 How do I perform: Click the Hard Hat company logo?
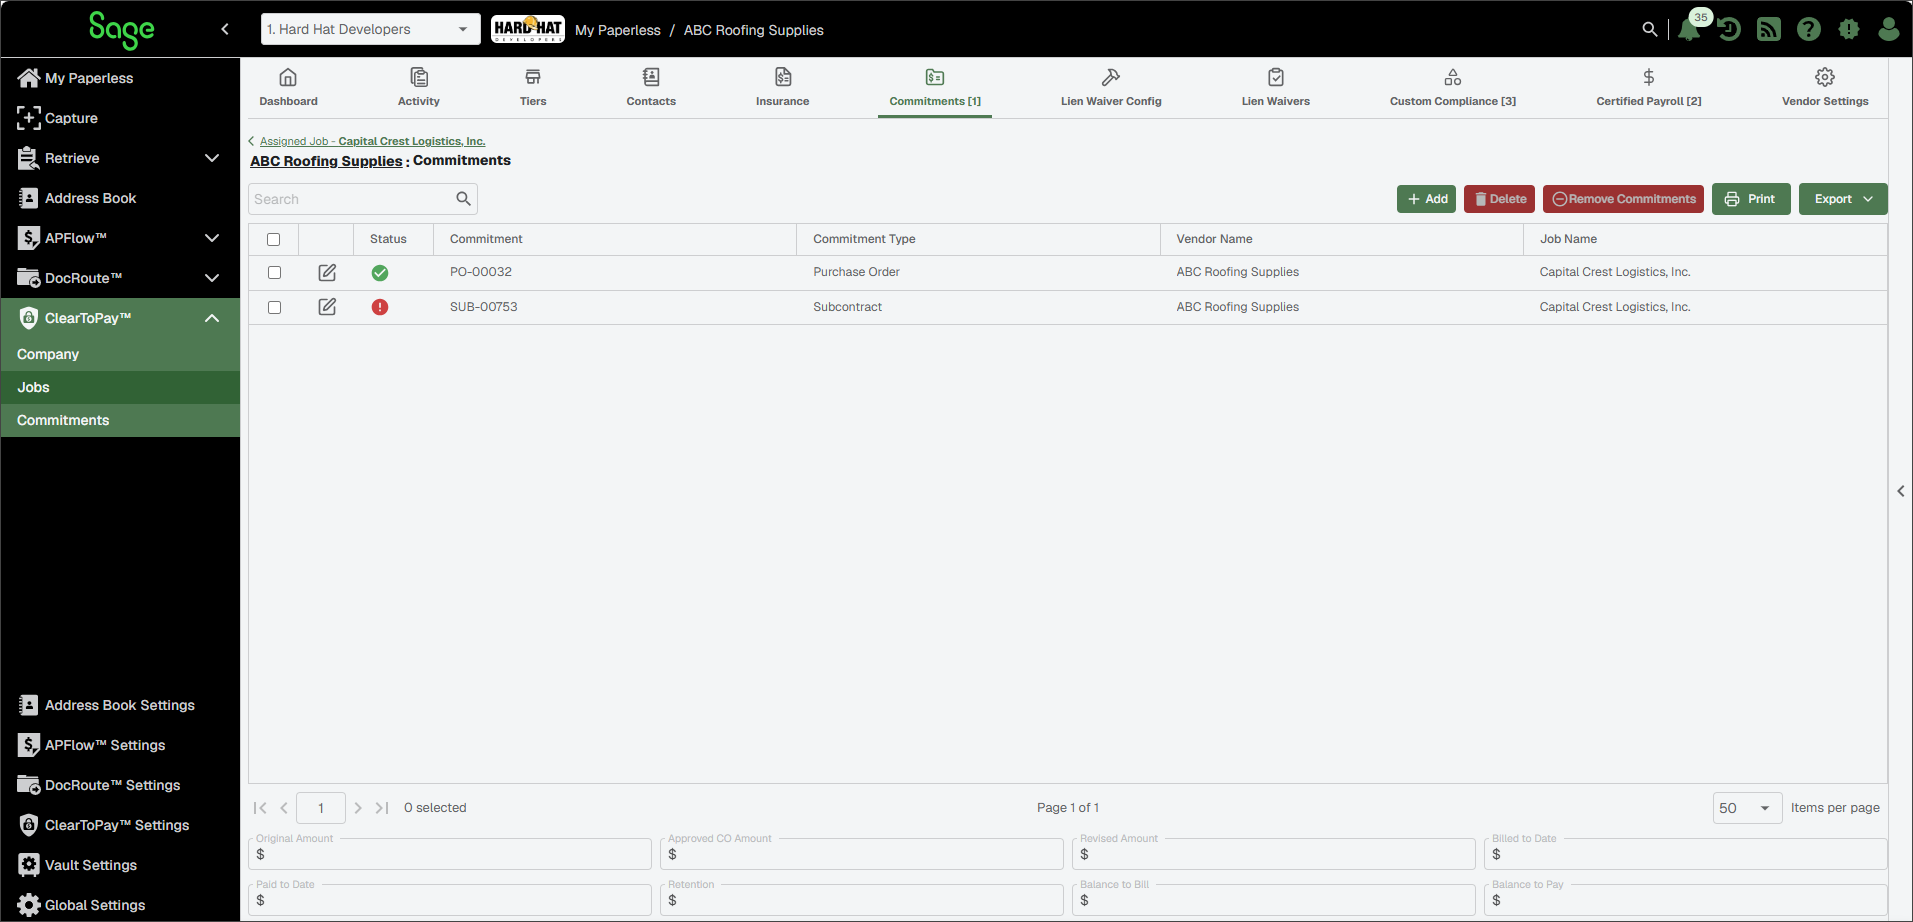528,29
